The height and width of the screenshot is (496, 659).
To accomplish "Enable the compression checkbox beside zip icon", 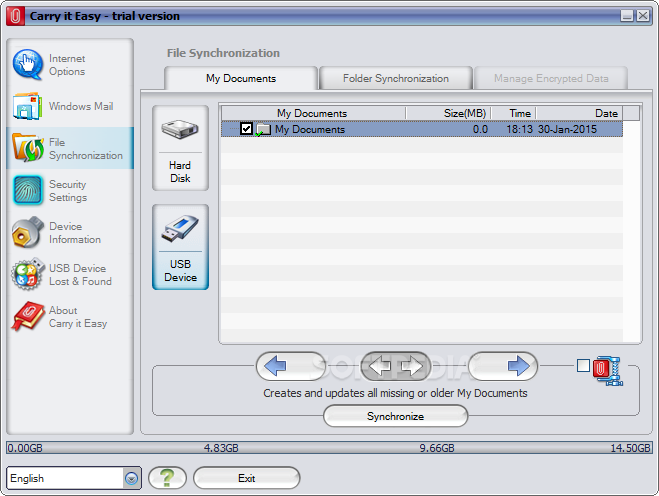I will (583, 366).
